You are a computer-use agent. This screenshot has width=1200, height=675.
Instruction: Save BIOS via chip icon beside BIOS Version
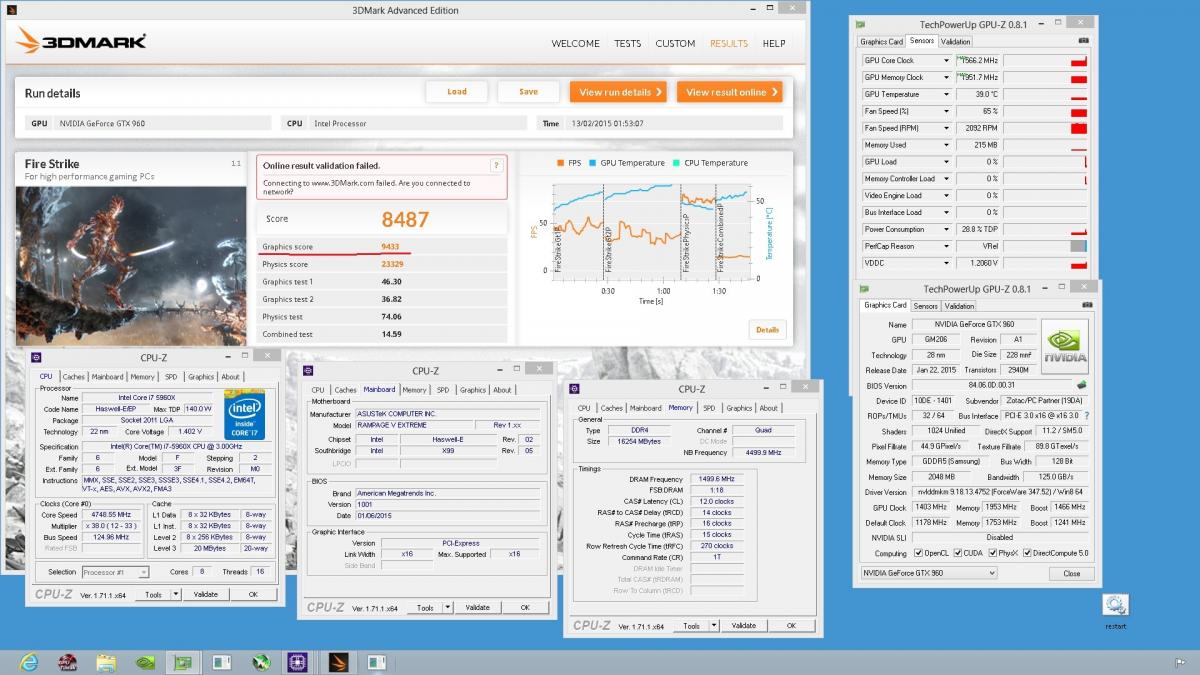(1082, 385)
